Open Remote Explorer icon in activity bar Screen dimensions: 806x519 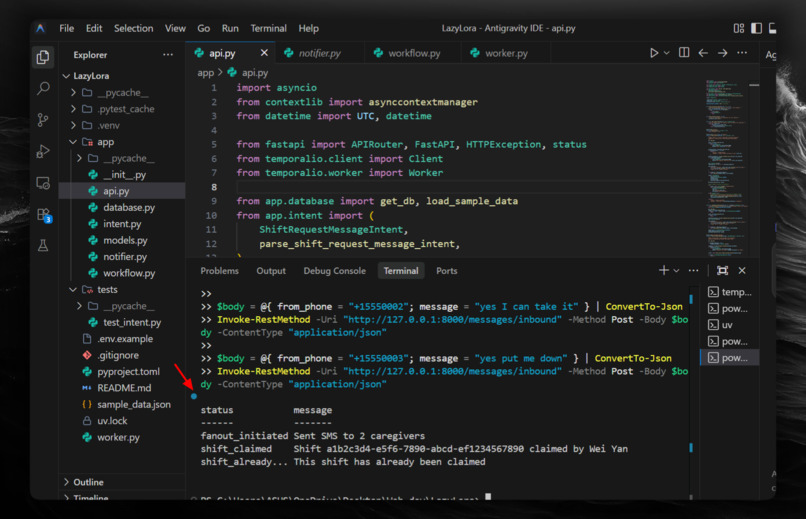click(x=43, y=183)
